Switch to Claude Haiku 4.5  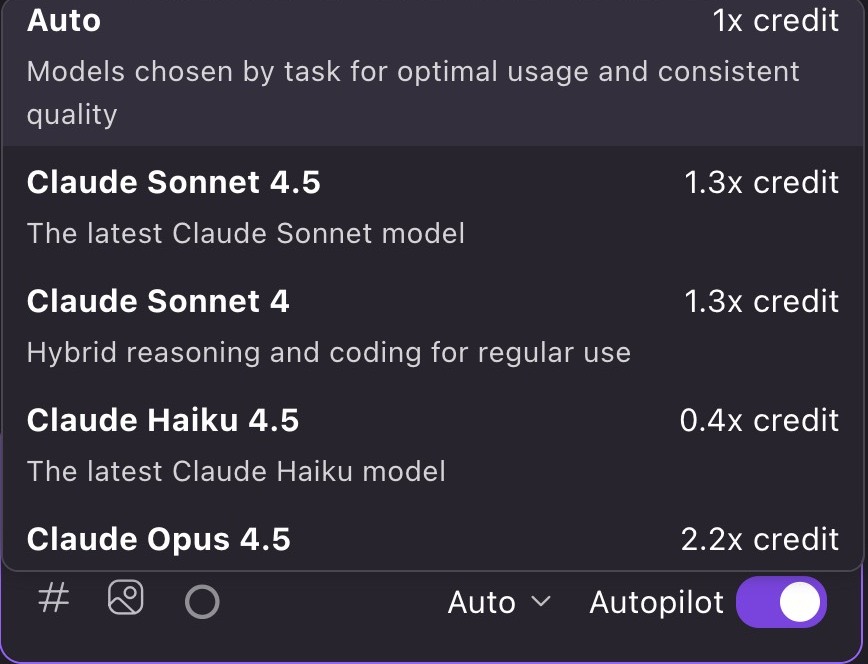(163, 420)
